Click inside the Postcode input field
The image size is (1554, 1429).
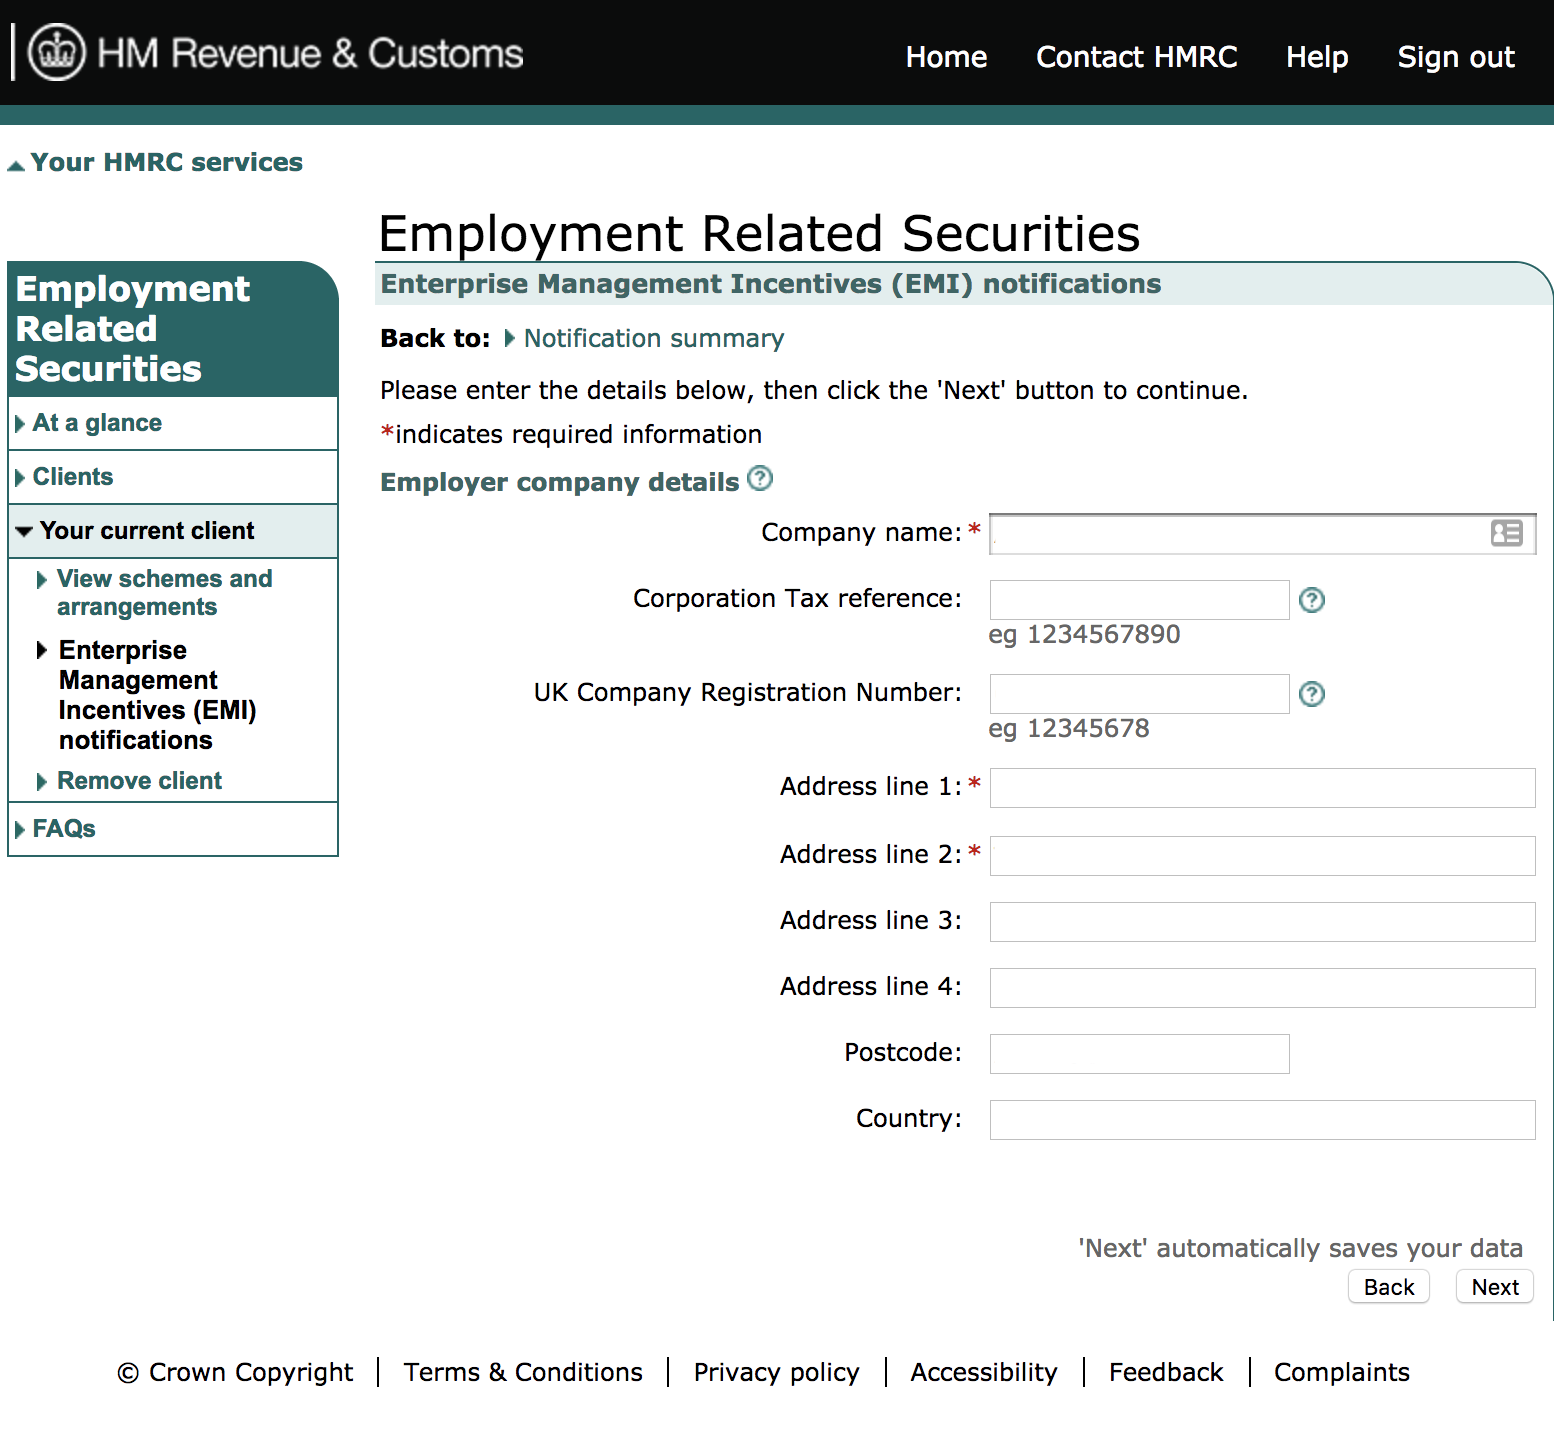click(1138, 1053)
